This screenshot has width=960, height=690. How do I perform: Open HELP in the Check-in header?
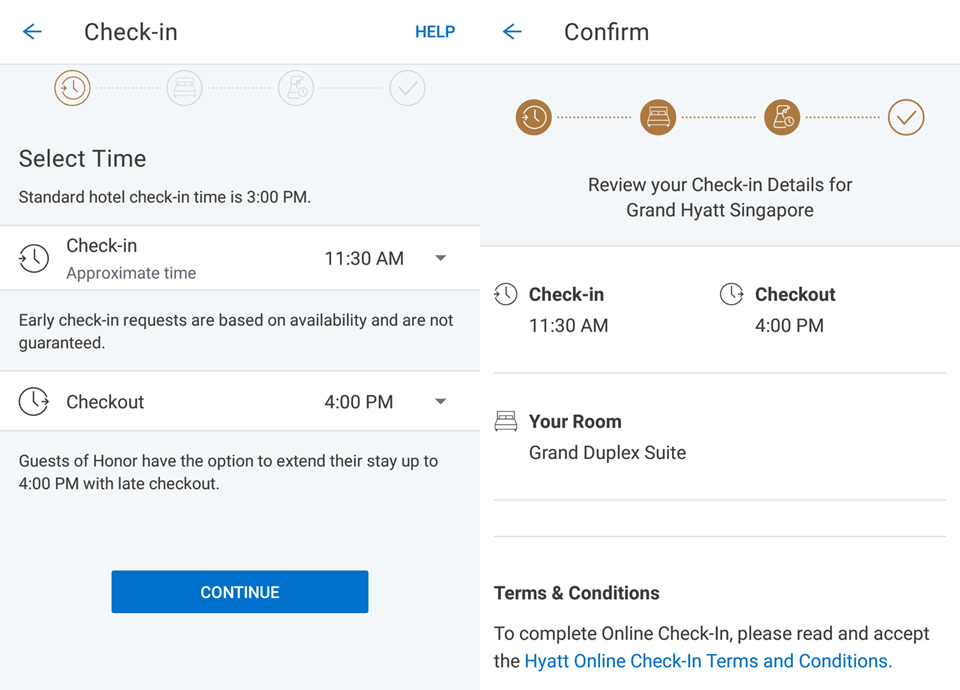coord(435,32)
